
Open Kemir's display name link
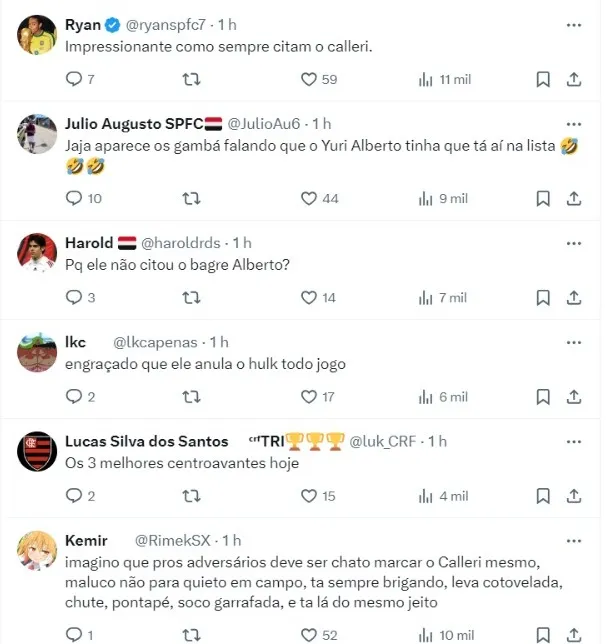[x=86, y=540]
